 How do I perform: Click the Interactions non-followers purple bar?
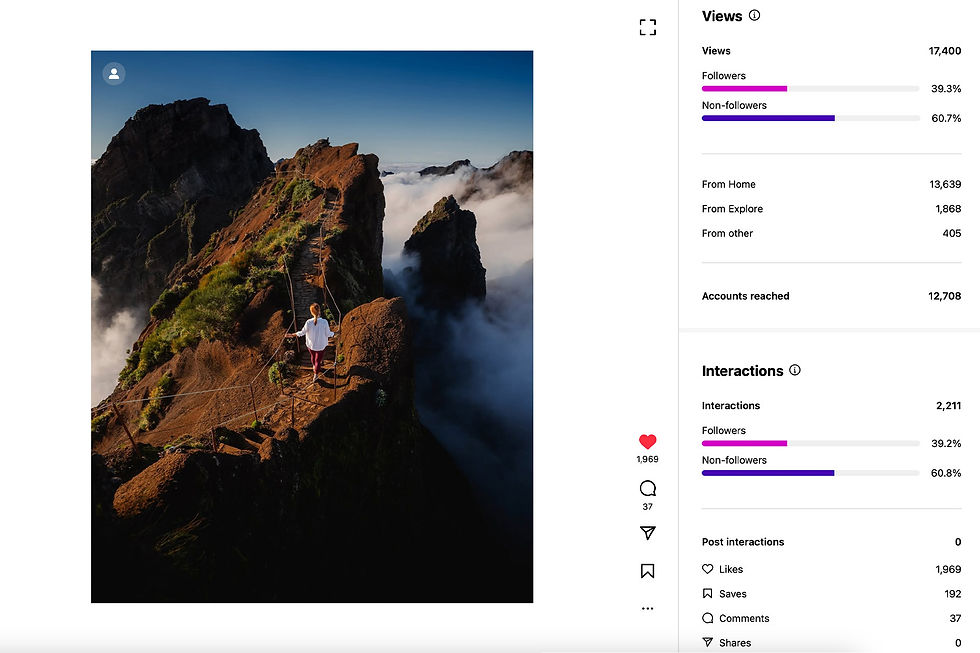coord(768,473)
